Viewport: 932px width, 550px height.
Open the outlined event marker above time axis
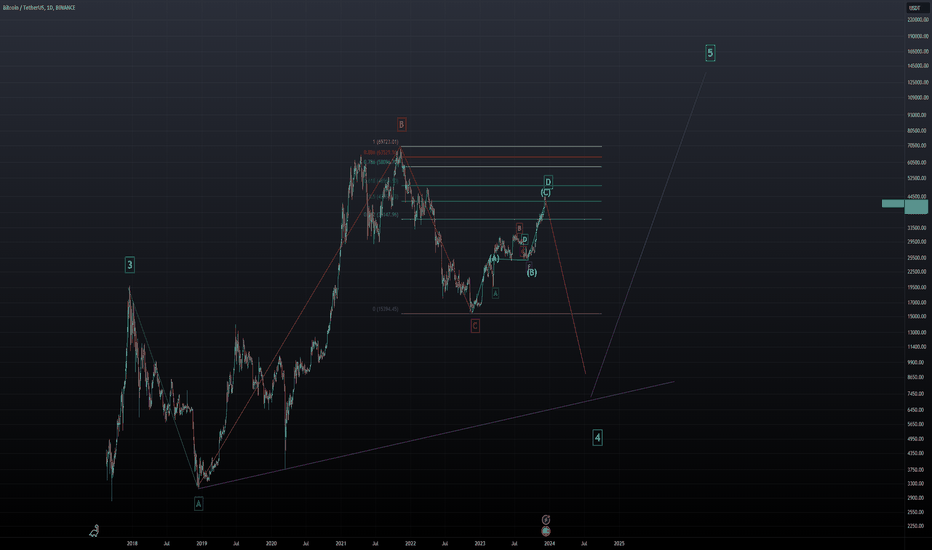(546, 520)
